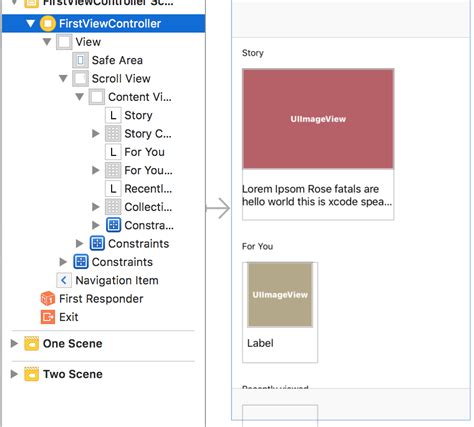Click the Story heading label on canvas
Viewport: 474px width, 427px height.
point(253,53)
